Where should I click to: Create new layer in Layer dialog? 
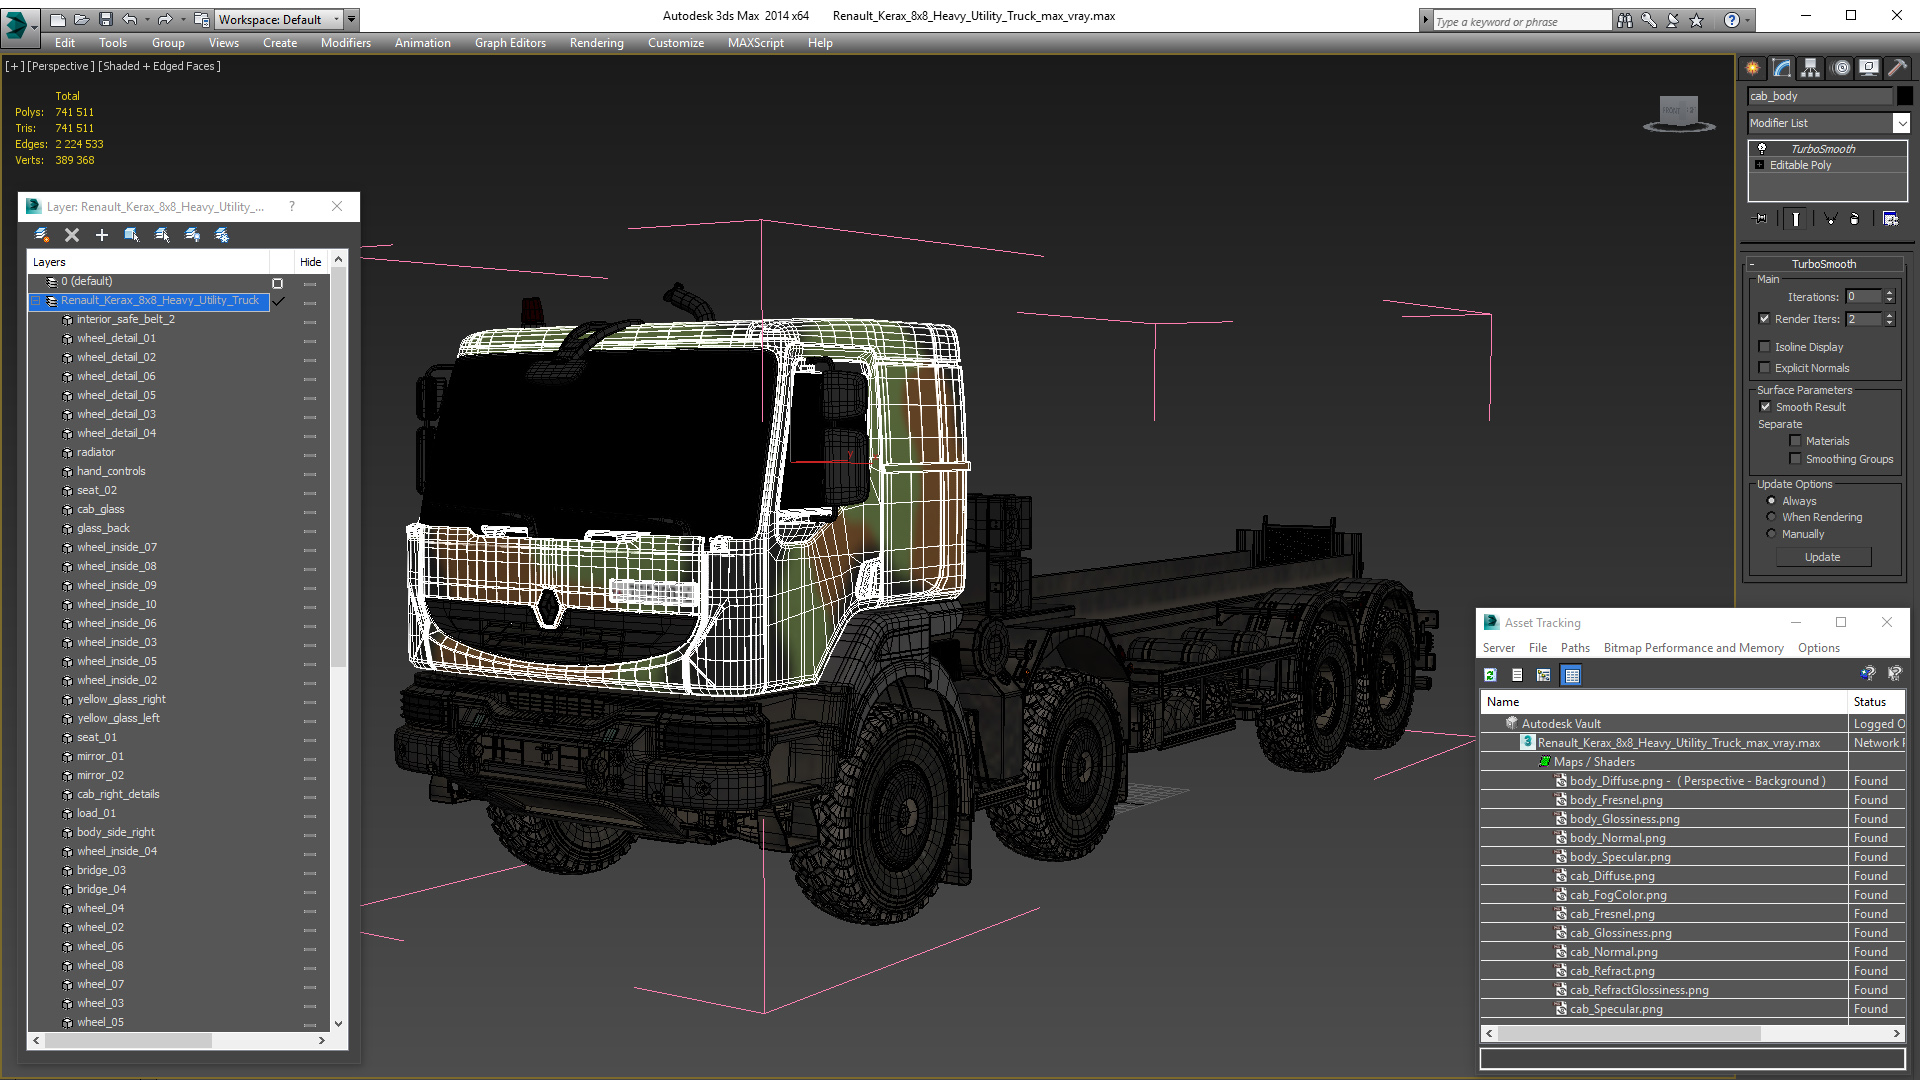[x=41, y=235]
